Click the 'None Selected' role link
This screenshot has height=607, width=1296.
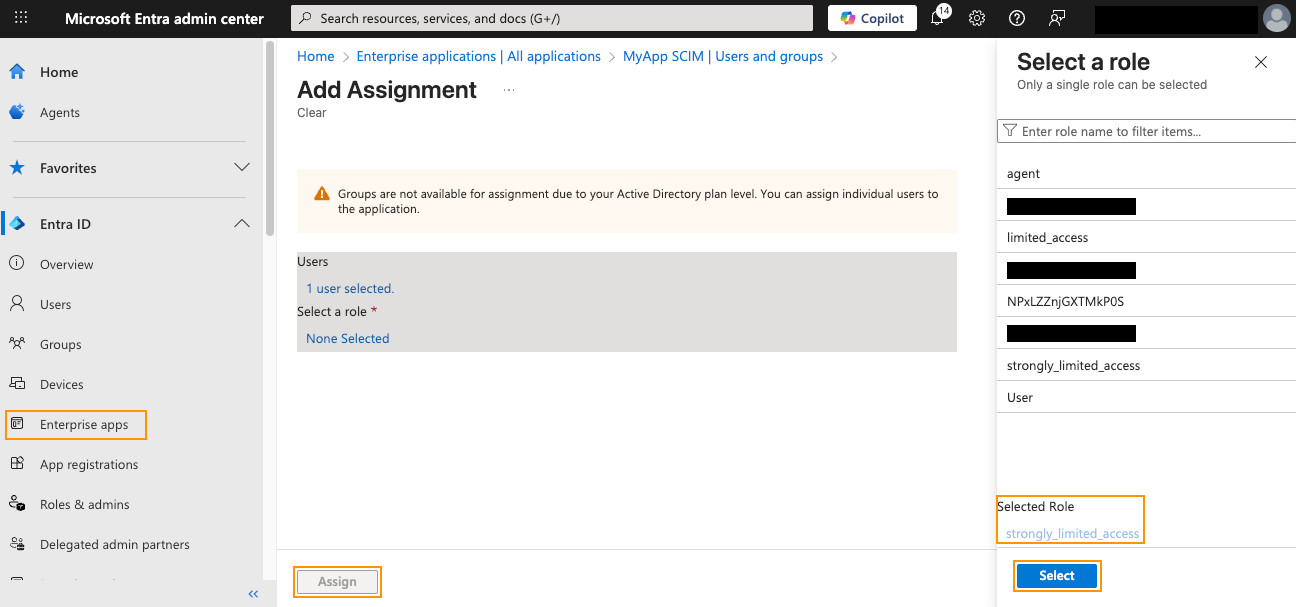[348, 338]
